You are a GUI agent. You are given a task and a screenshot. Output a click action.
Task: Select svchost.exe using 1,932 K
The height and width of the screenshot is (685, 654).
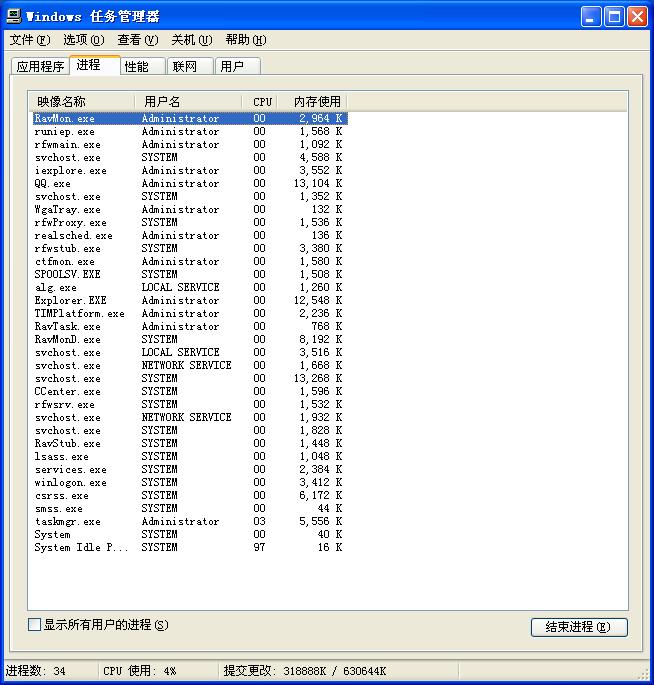pyautogui.click(x=190, y=418)
